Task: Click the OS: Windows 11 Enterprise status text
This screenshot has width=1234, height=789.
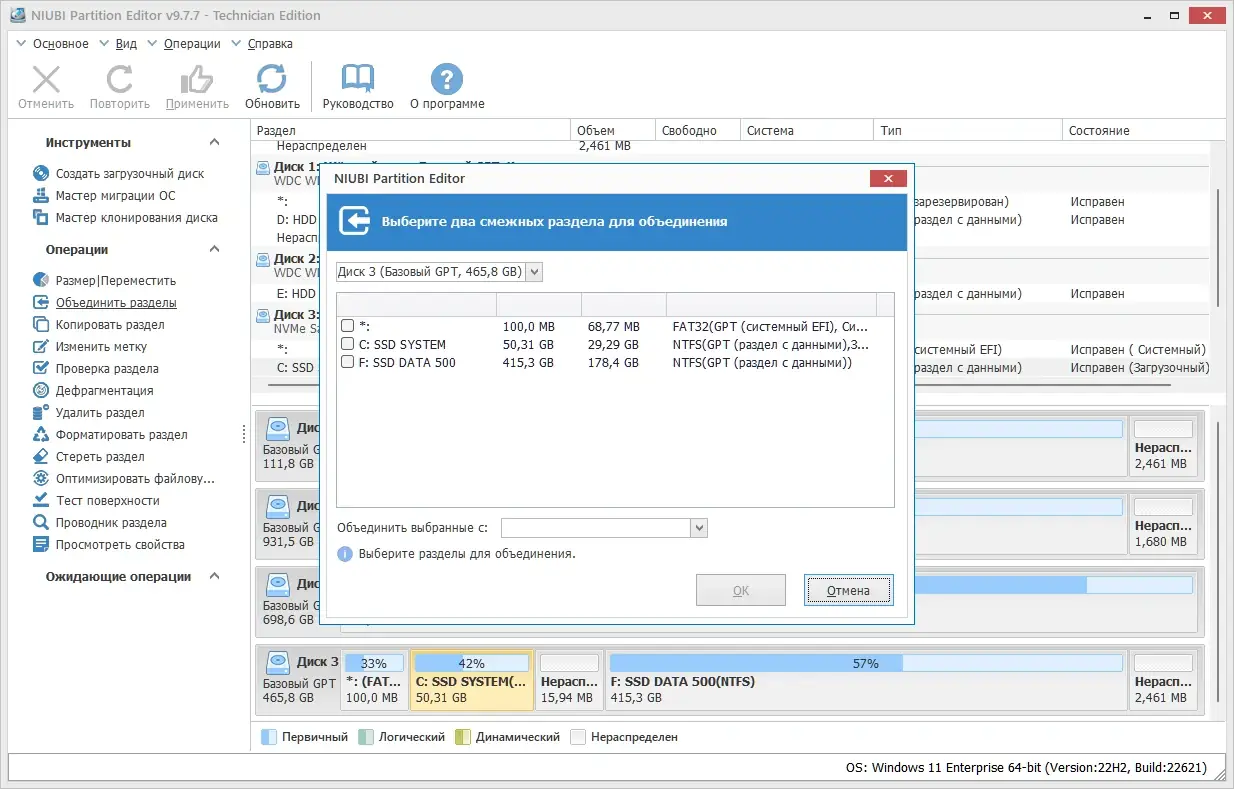Action: point(1026,768)
